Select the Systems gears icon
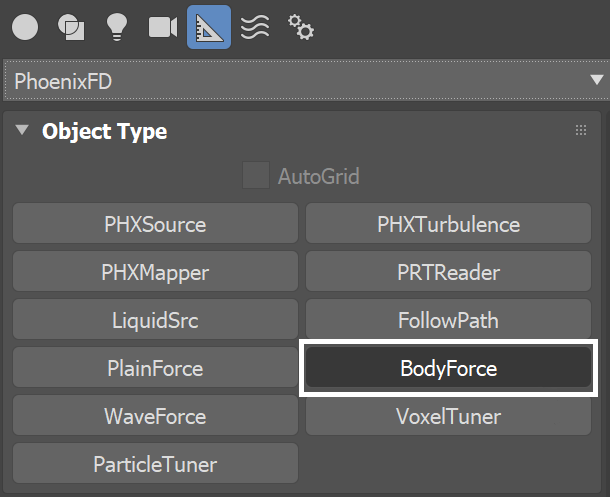The width and height of the screenshot is (610, 497). click(301, 27)
